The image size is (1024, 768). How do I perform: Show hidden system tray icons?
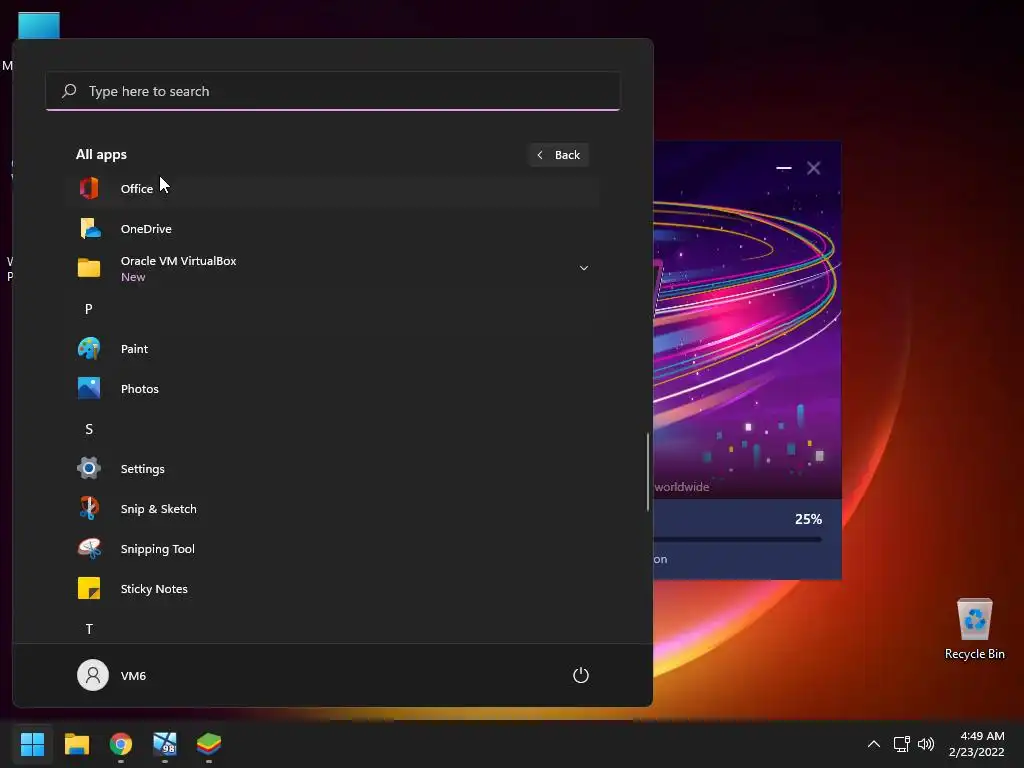[874, 744]
